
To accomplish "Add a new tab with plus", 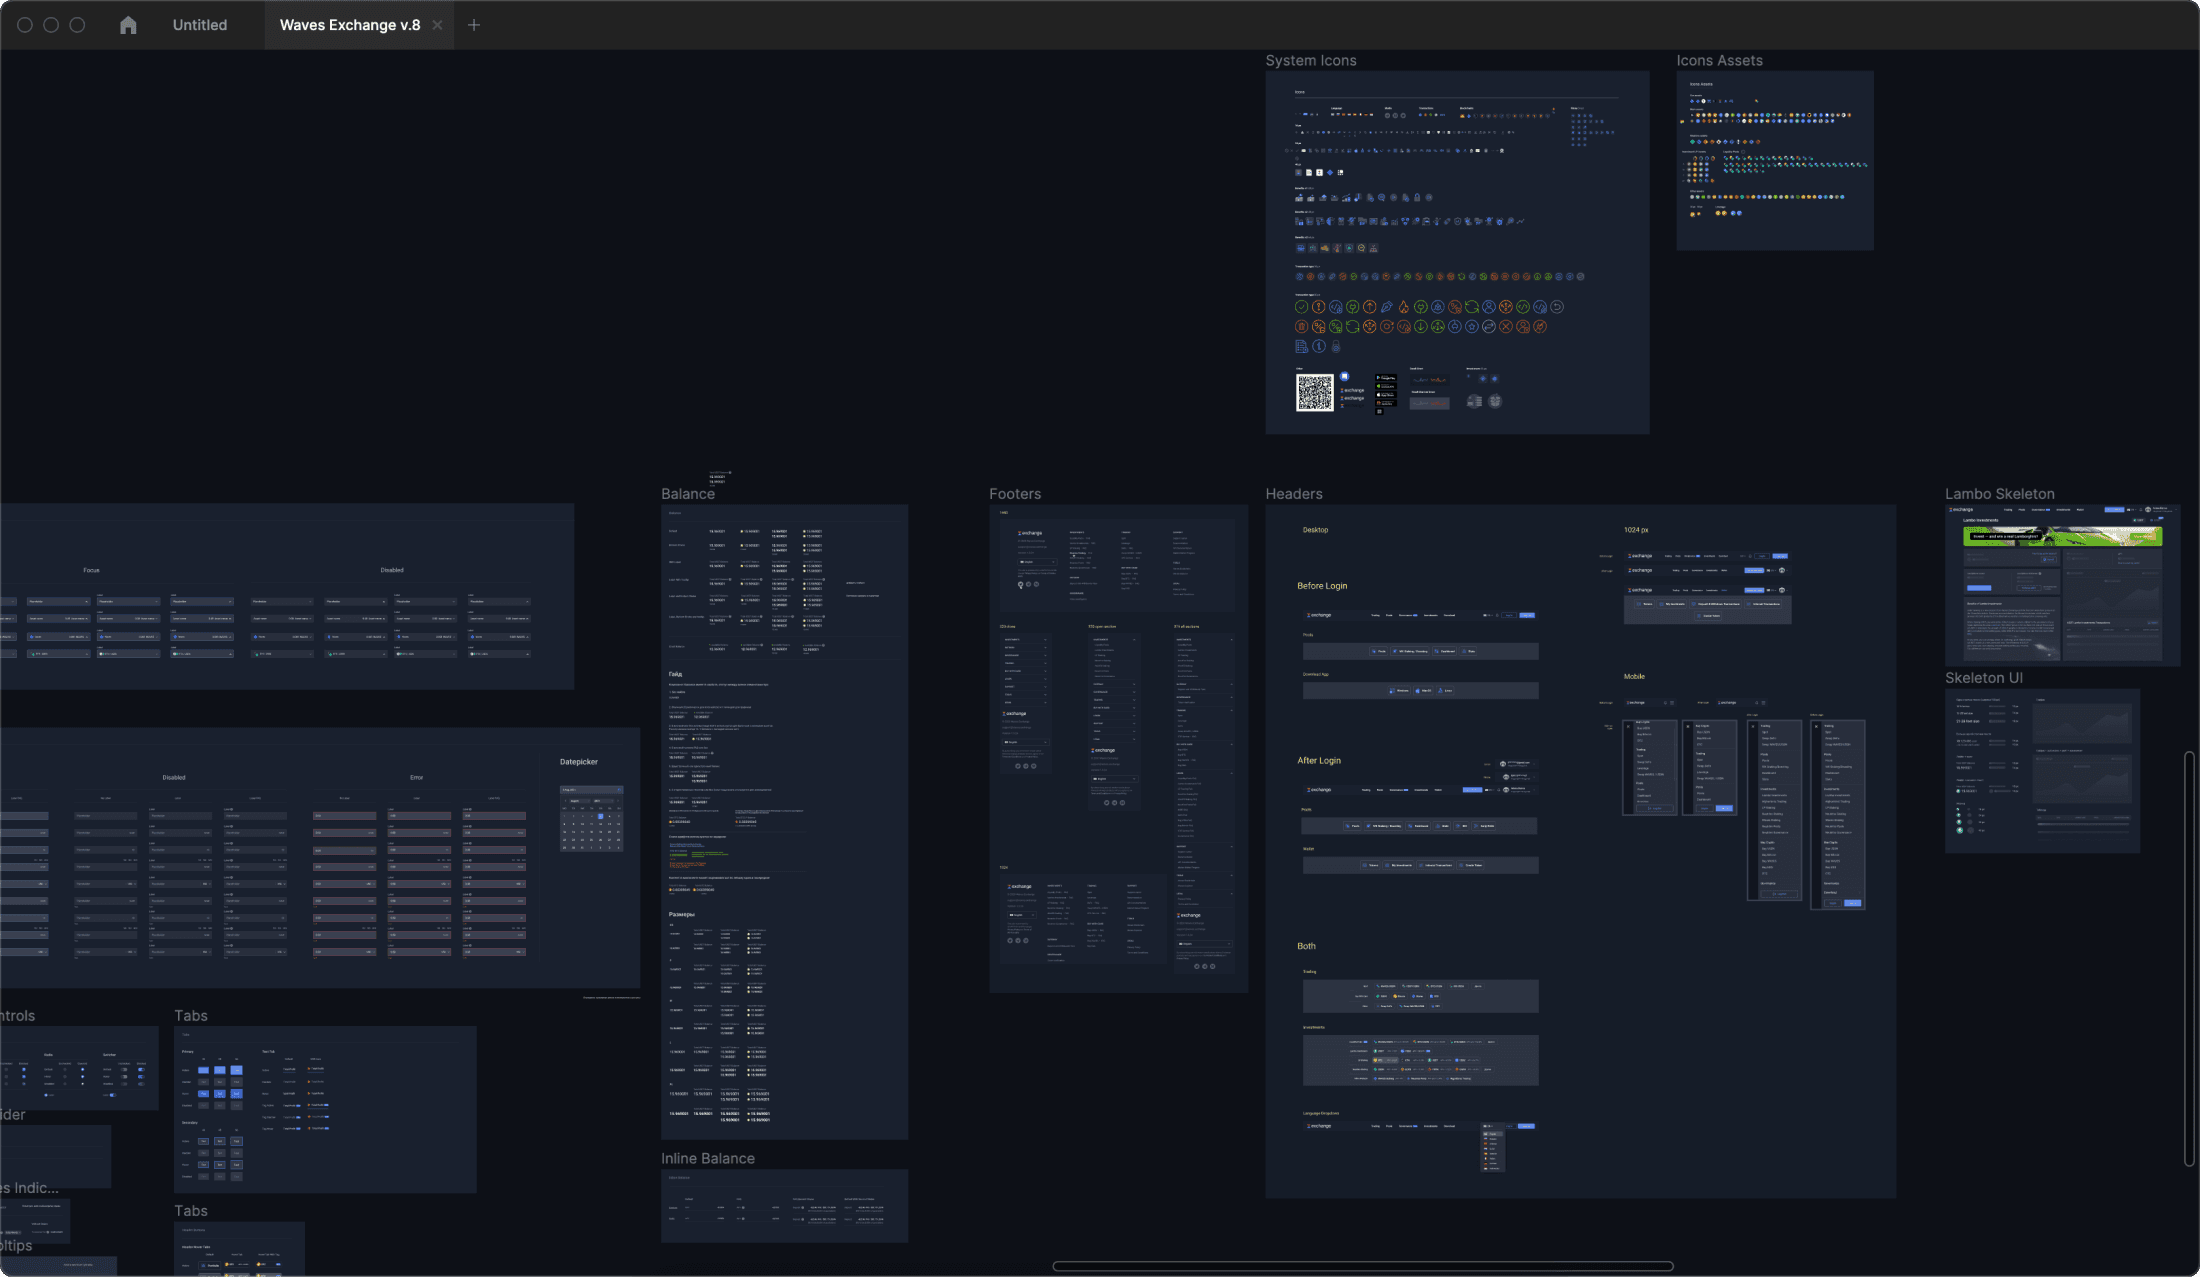I will click(x=474, y=25).
